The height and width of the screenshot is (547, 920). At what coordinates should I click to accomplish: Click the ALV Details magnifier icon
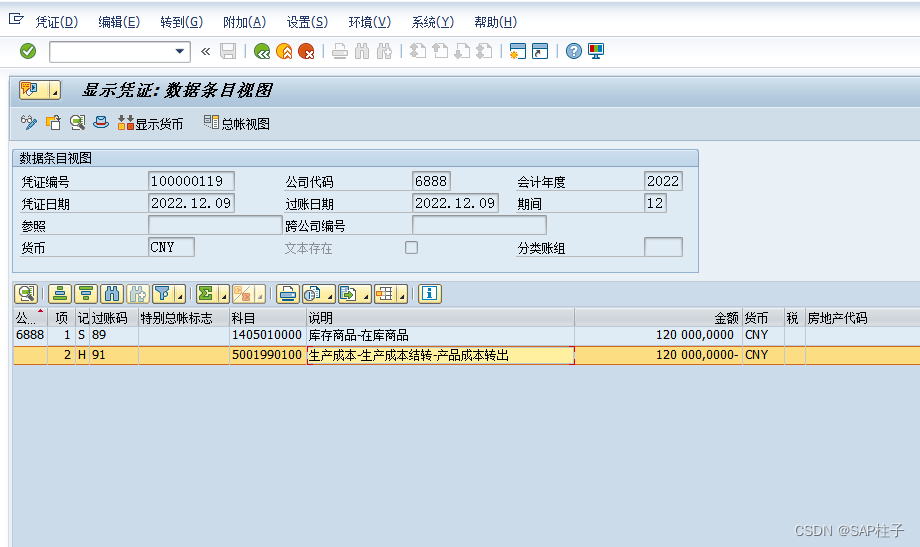pos(26,293)
